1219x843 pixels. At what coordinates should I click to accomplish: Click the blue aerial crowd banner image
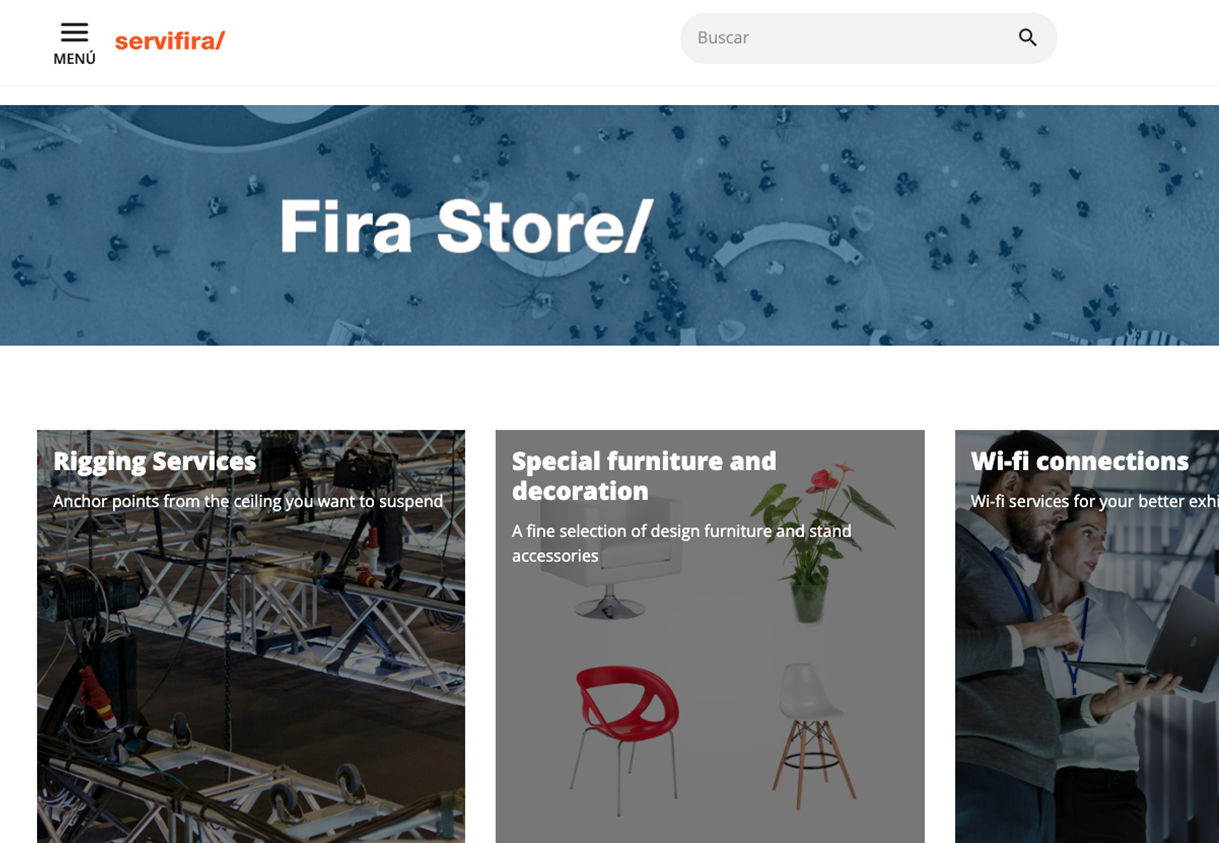tap(609, 225)
